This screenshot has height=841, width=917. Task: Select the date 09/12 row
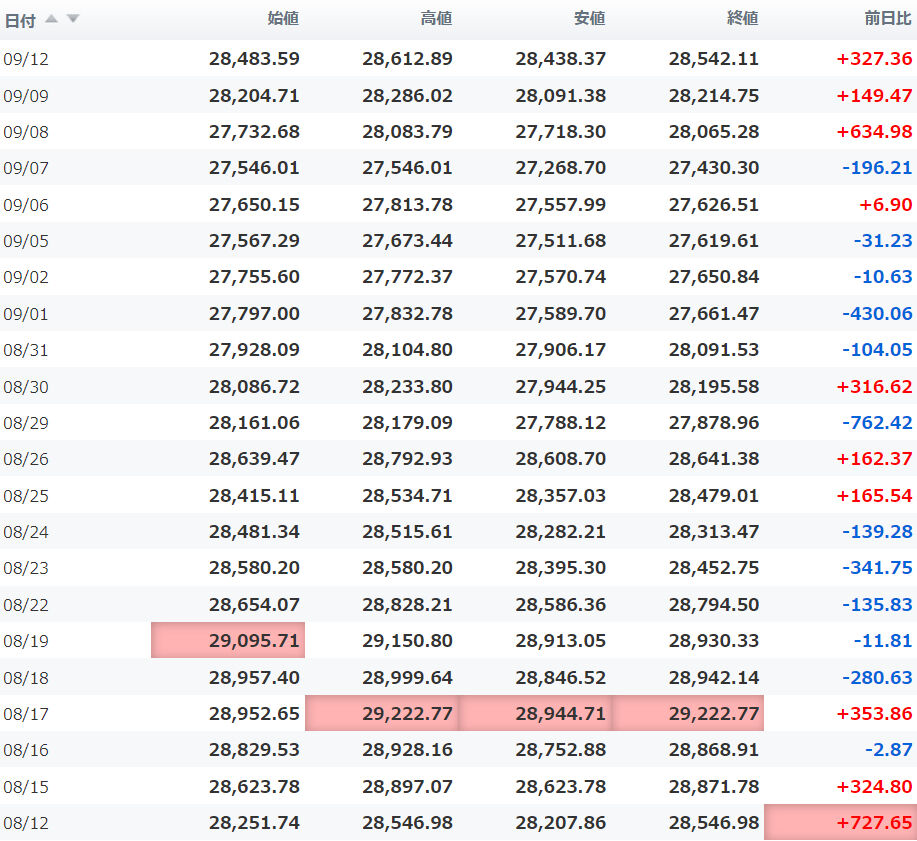tap(458, 58)
